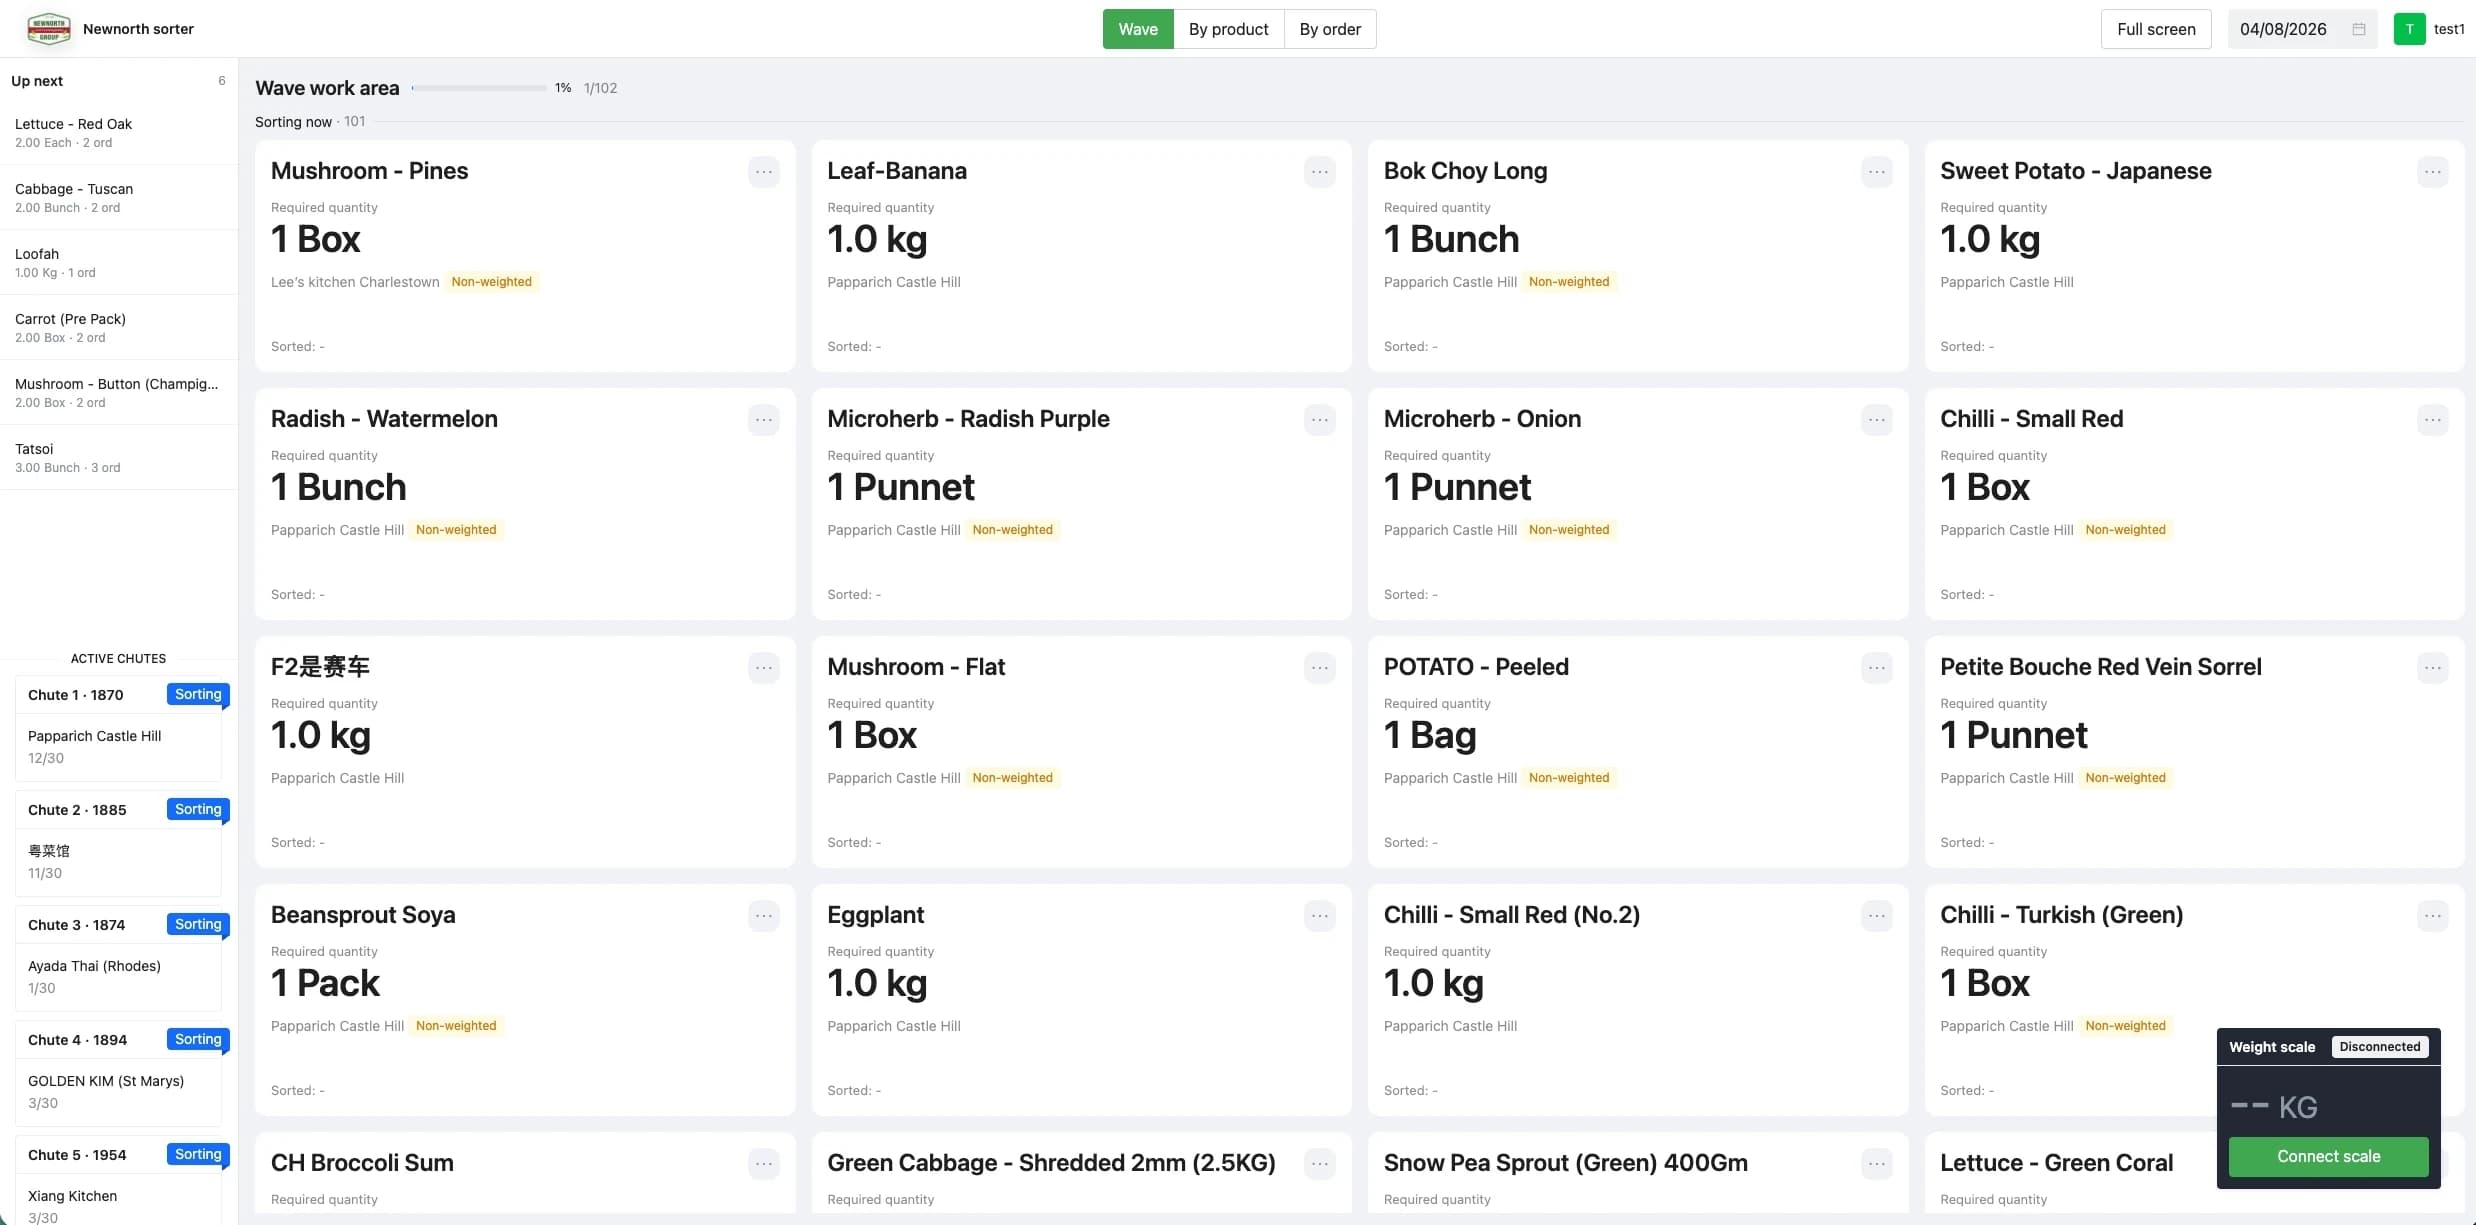Open CH Broccoli Sum card ellipsis menu

pos(764,1164)
